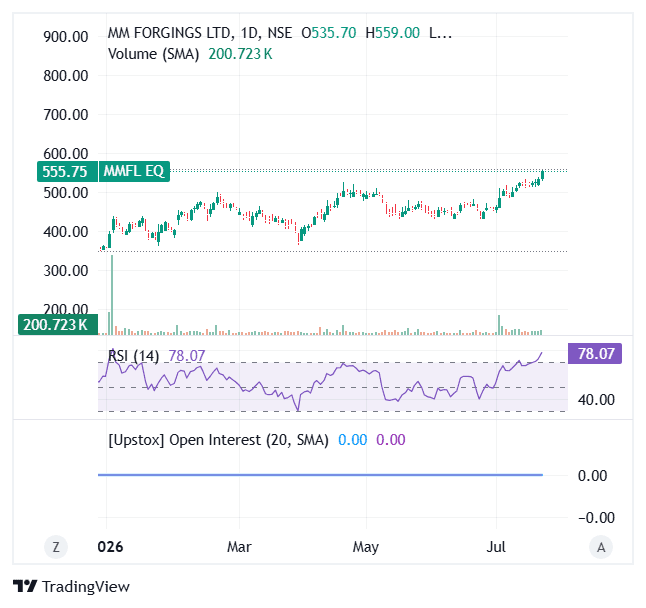Click the Jul date label

(496, 547)
